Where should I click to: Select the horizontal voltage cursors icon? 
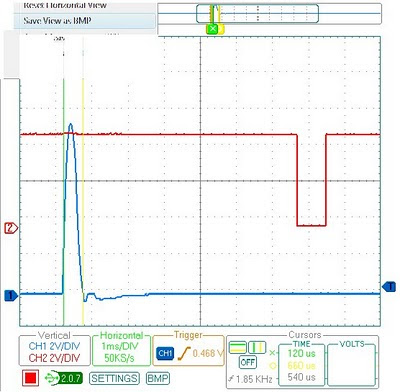tap(238, 347)
